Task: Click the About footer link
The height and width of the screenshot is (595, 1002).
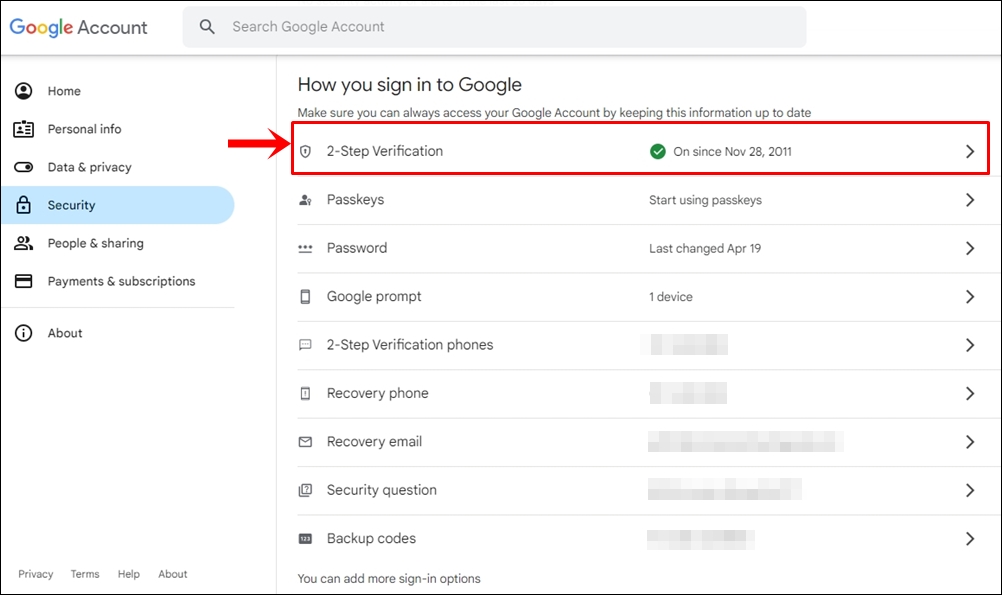Action: click(x=173, y=574)
